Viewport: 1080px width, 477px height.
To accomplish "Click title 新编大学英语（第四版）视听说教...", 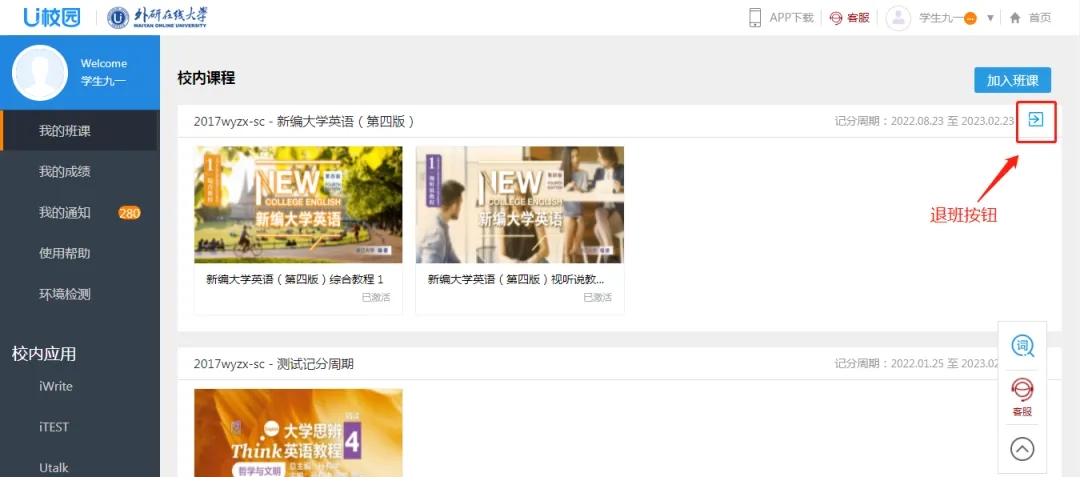I will pos(517,280).
